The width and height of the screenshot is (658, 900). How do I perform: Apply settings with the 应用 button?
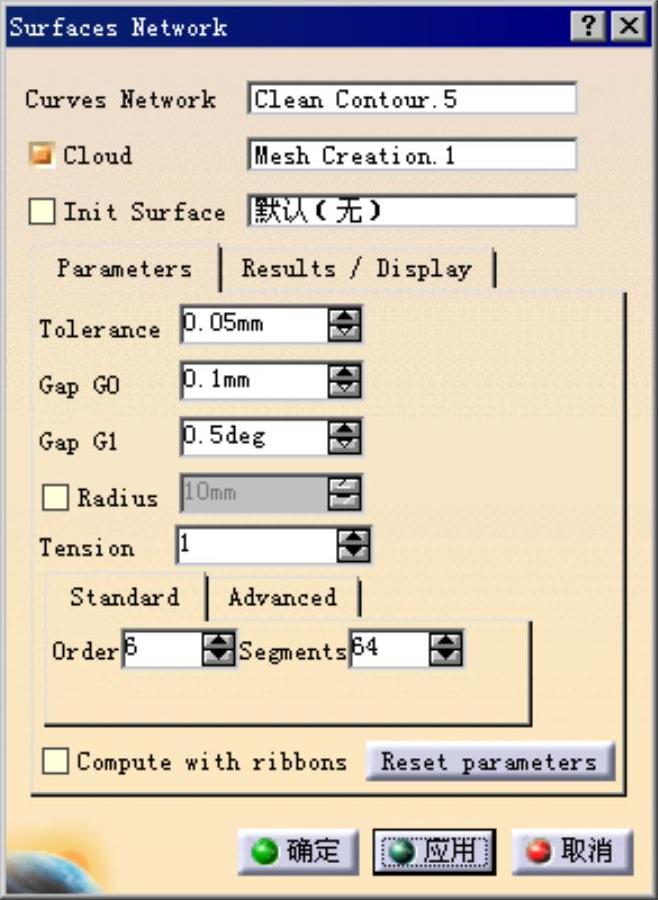pos(434,851)
